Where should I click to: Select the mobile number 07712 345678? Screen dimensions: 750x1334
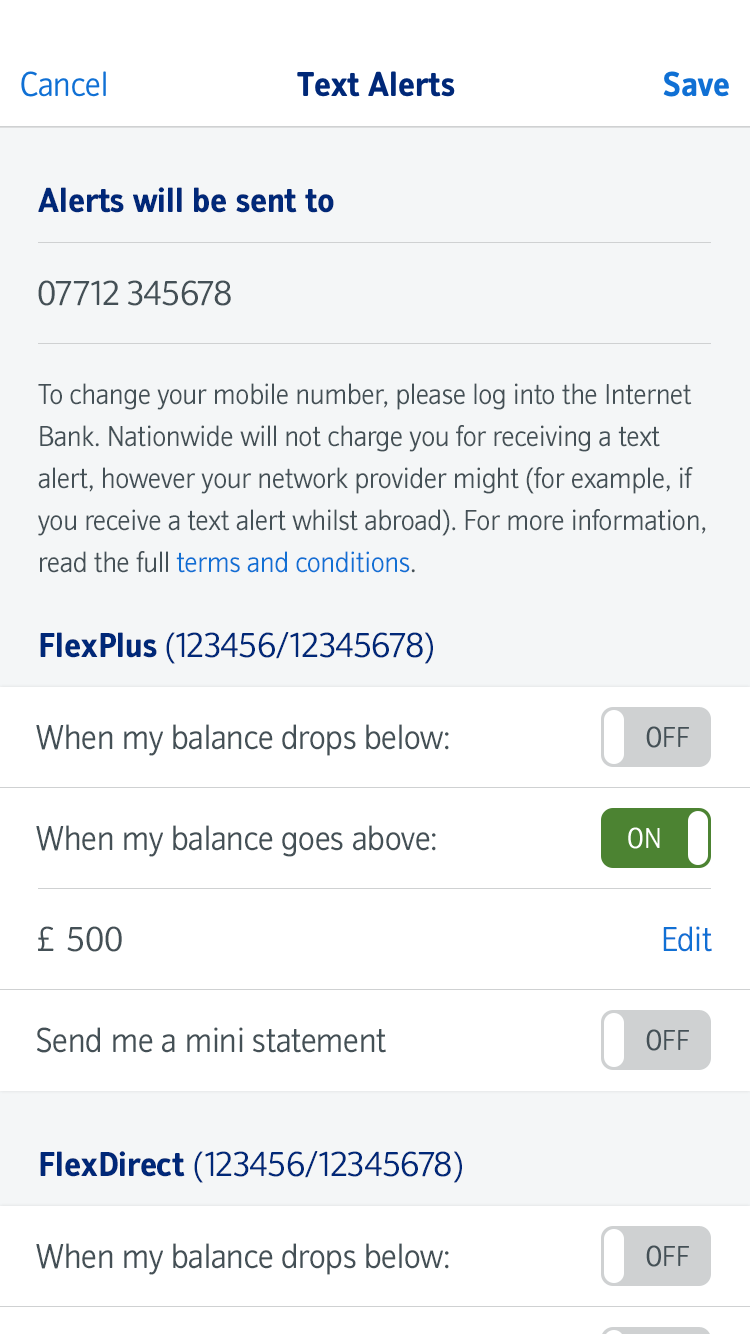point(135,294)
